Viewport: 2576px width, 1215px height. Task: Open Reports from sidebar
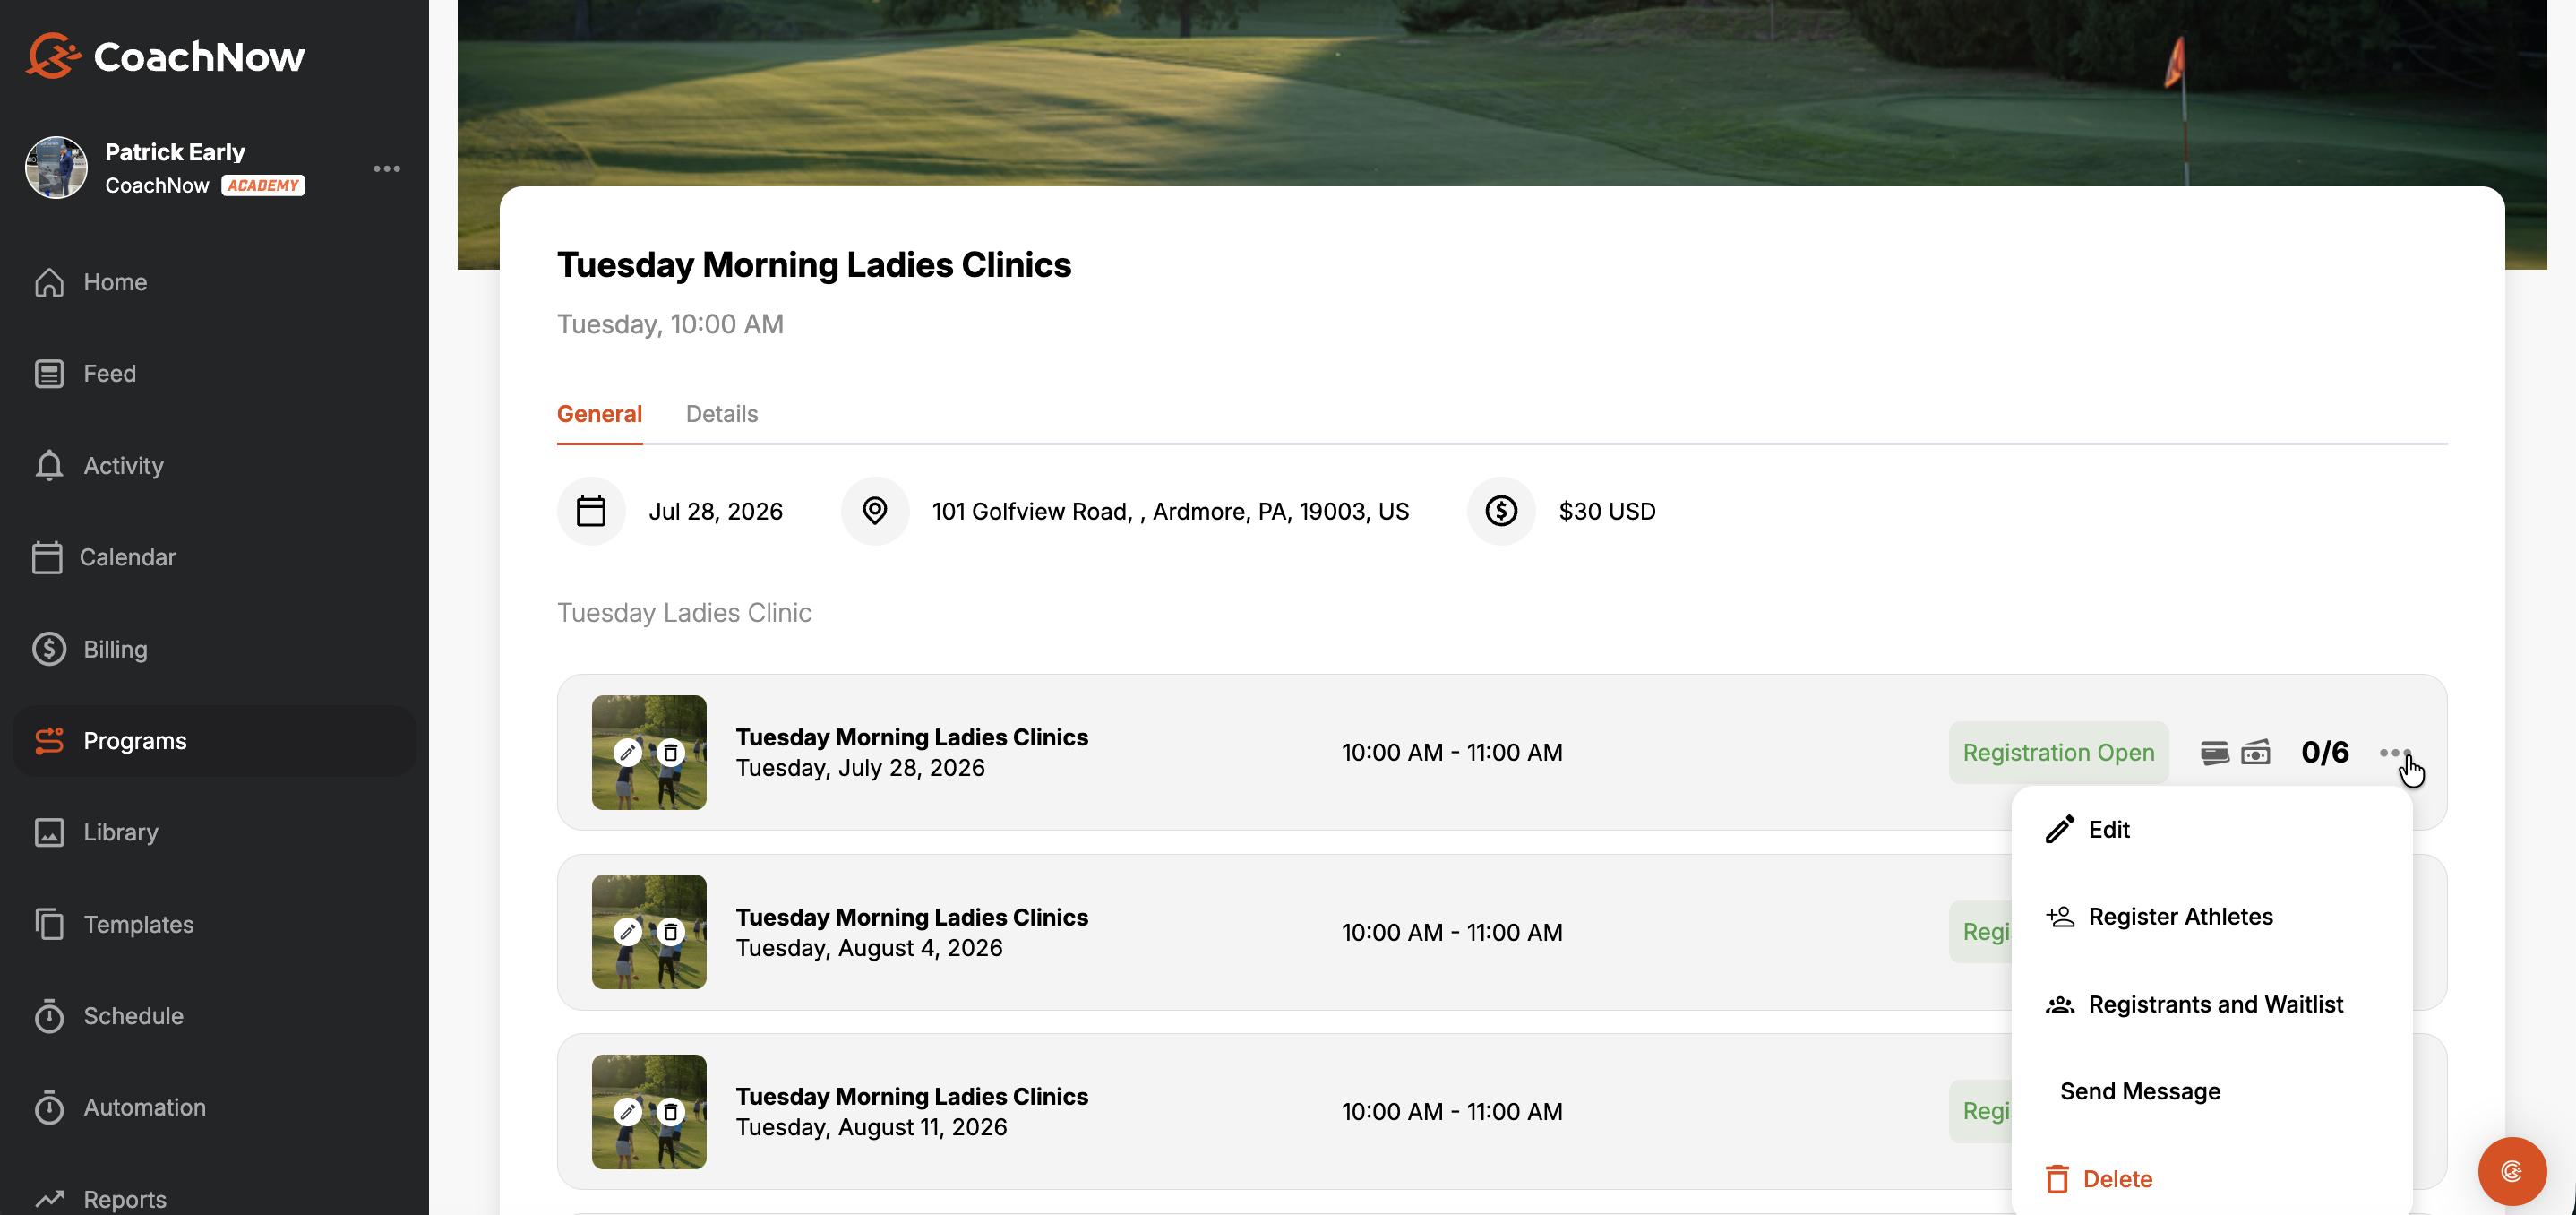point(125,1198)
